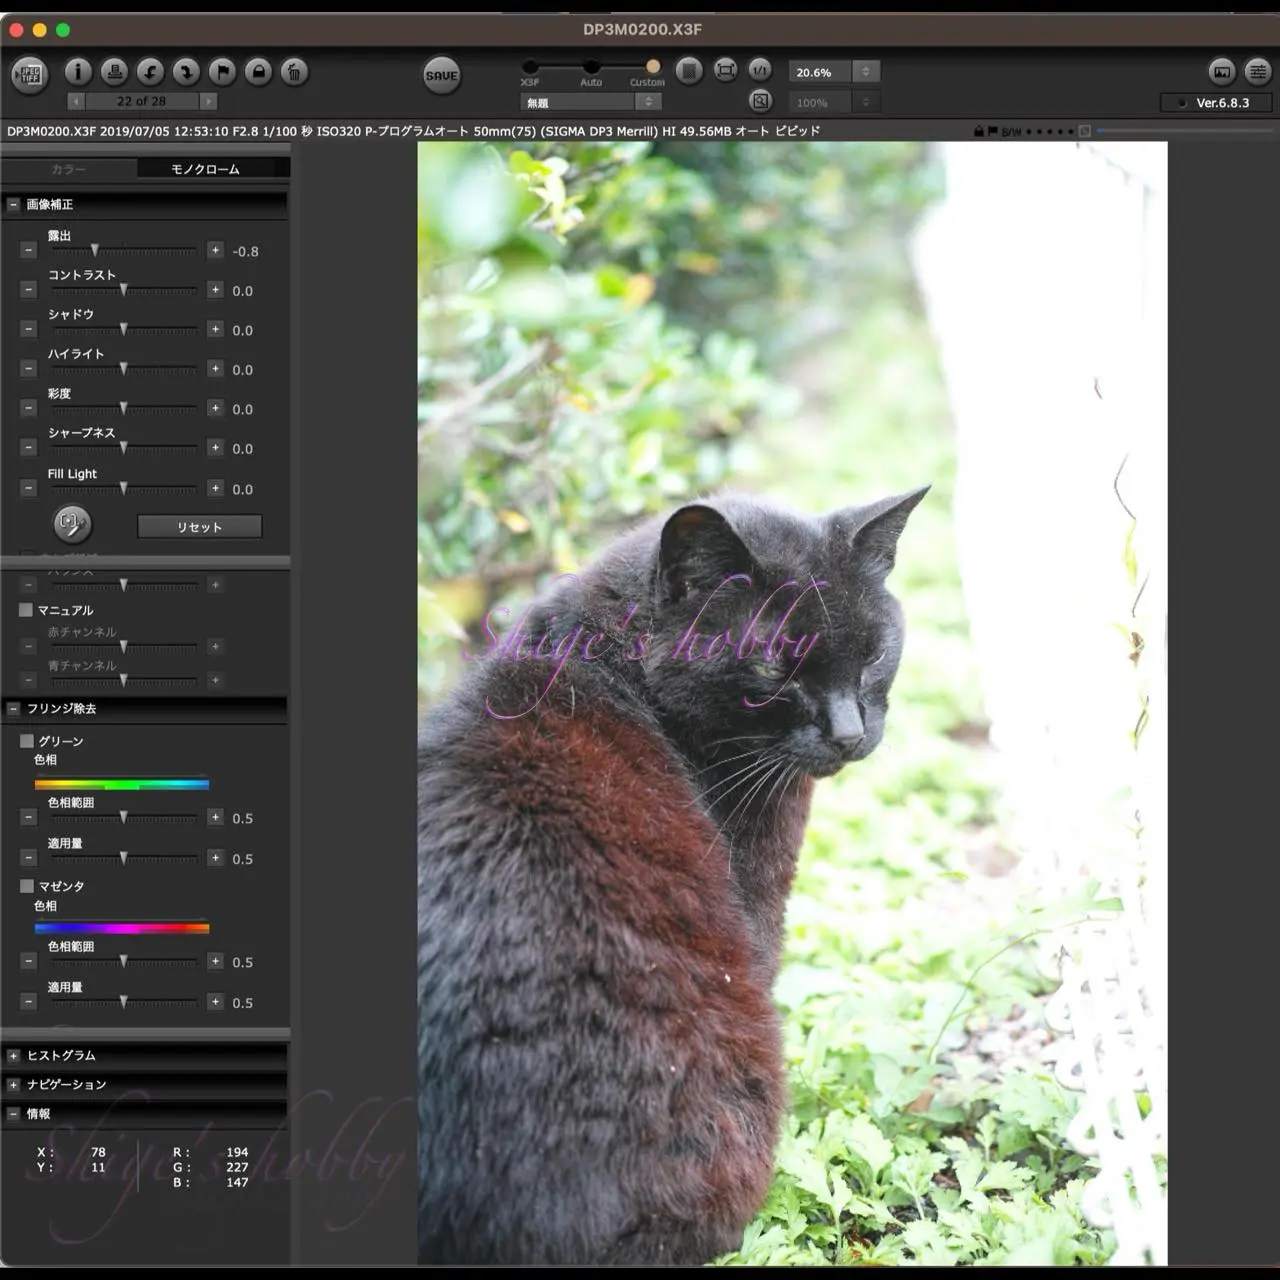Show image at 1/1 actual size

(x=760, y=70)
